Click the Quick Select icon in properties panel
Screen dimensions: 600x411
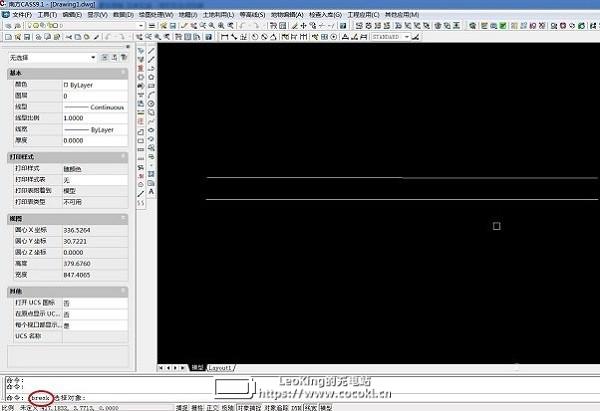124,57
